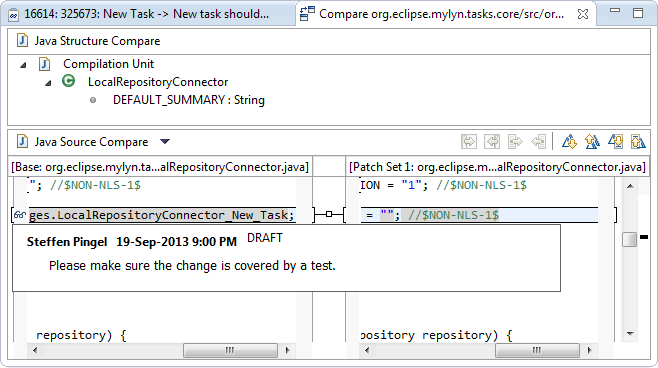
Task: Click right pane horizontal scroll left arrow
Action: point(367,350)
